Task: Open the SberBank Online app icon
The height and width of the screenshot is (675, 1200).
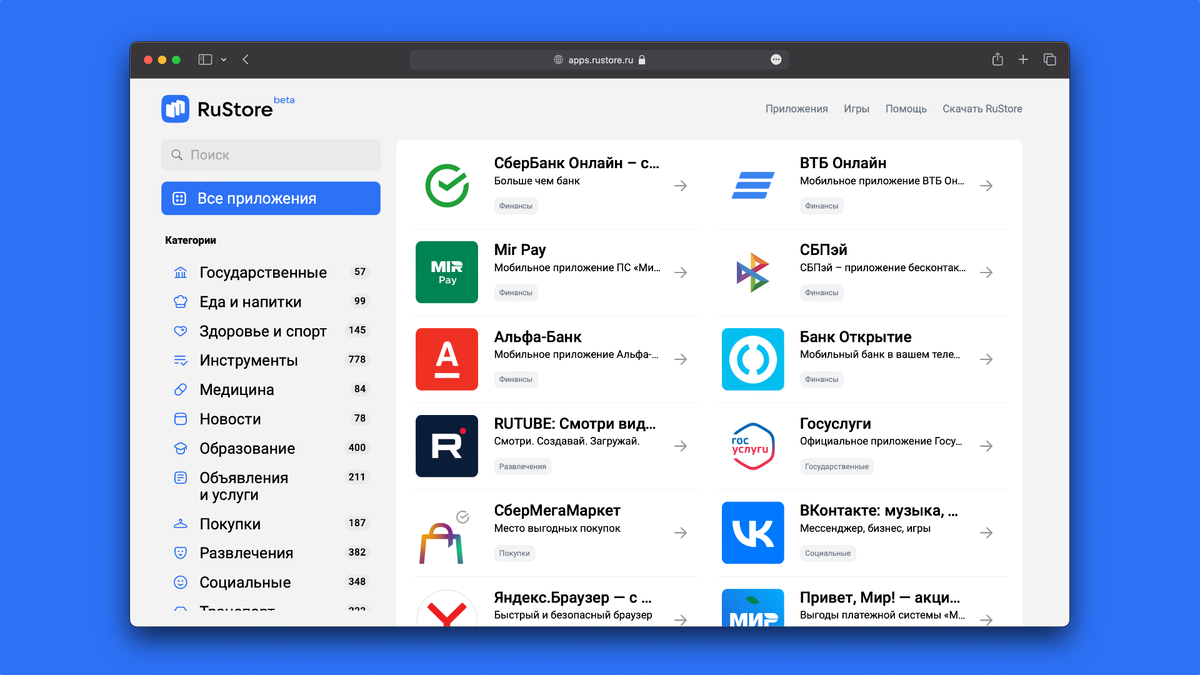Action: pyautogui.click(x=447, y=185)
